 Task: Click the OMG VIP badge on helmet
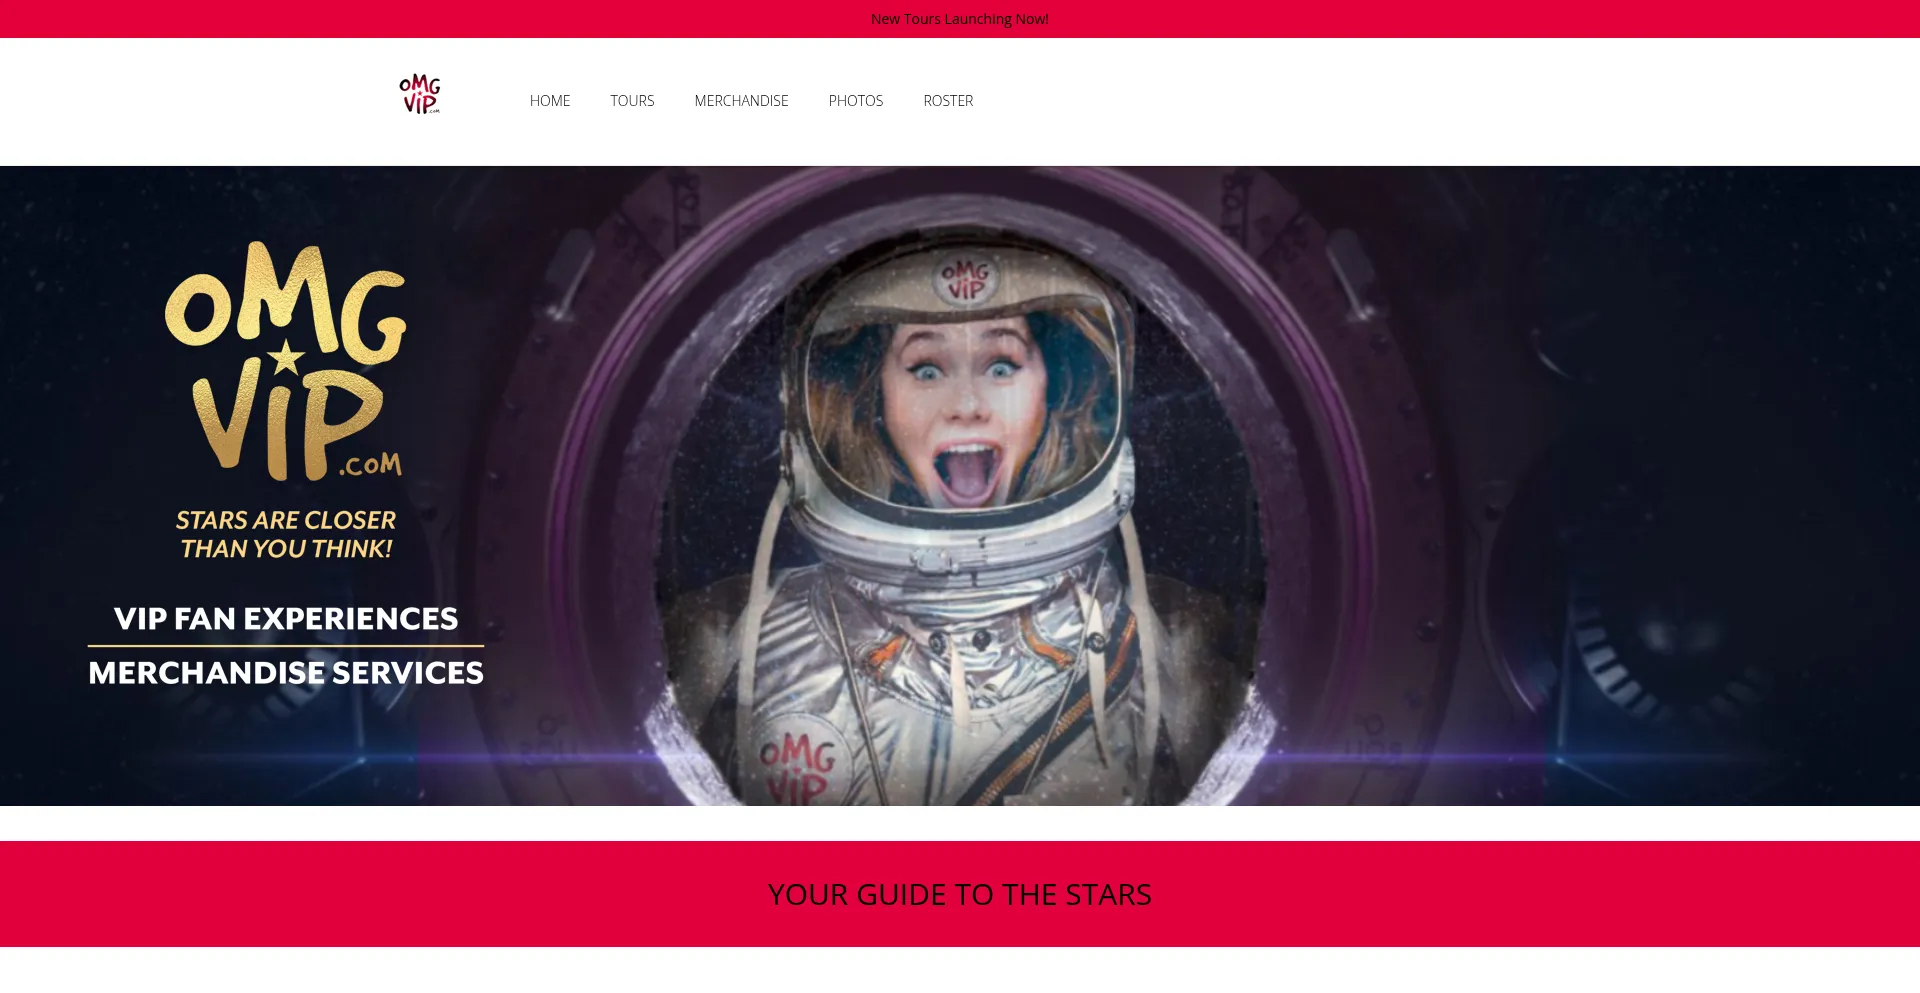pos(965,277)
